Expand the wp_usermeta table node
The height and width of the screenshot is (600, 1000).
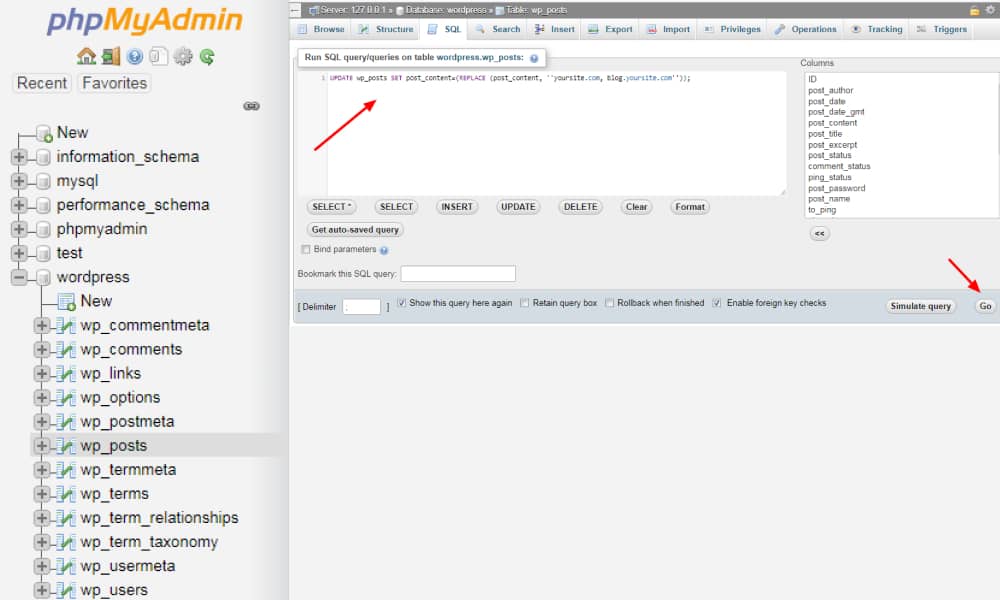click(x=42, y=566)
